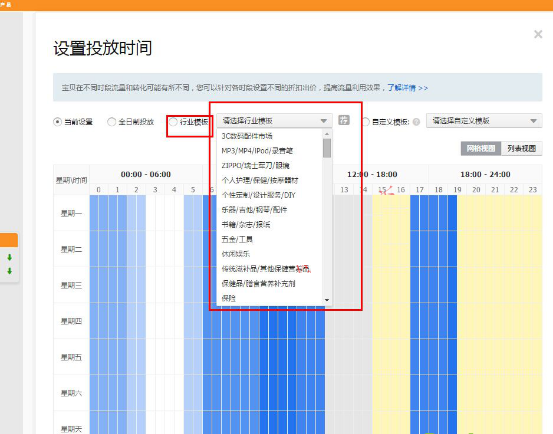The width and height of the screenshot is (553, 434).
Task: Click the 星期三 row label
Action: 71,285
